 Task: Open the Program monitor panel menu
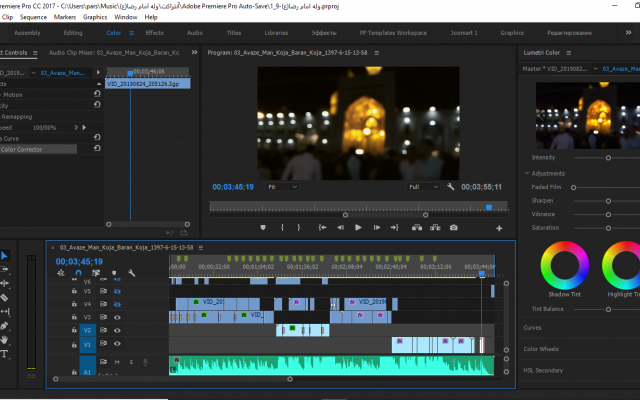tap(377, 53)
